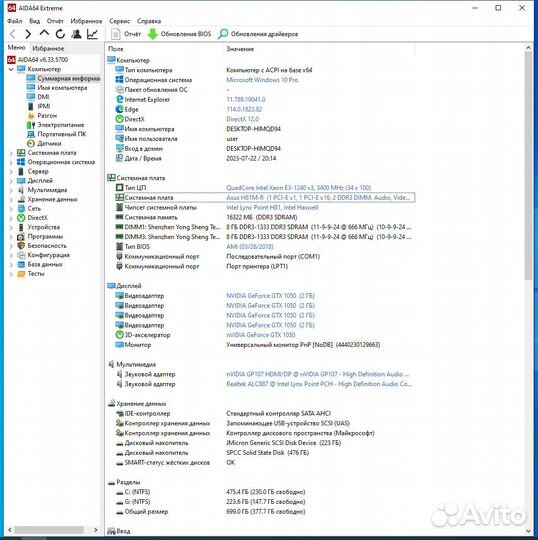The height and width of the screenshot is (540, 538).
Task: Expand the Дисплей tree node
Action: pyautogui.click(x=11, y=181)
